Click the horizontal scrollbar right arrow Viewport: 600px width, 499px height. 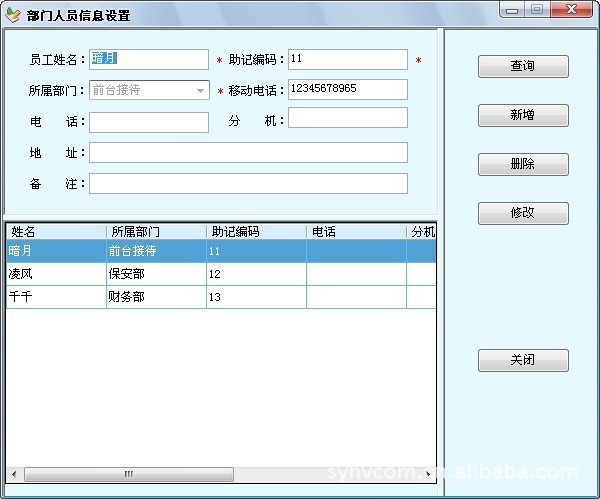coord(427,474)
